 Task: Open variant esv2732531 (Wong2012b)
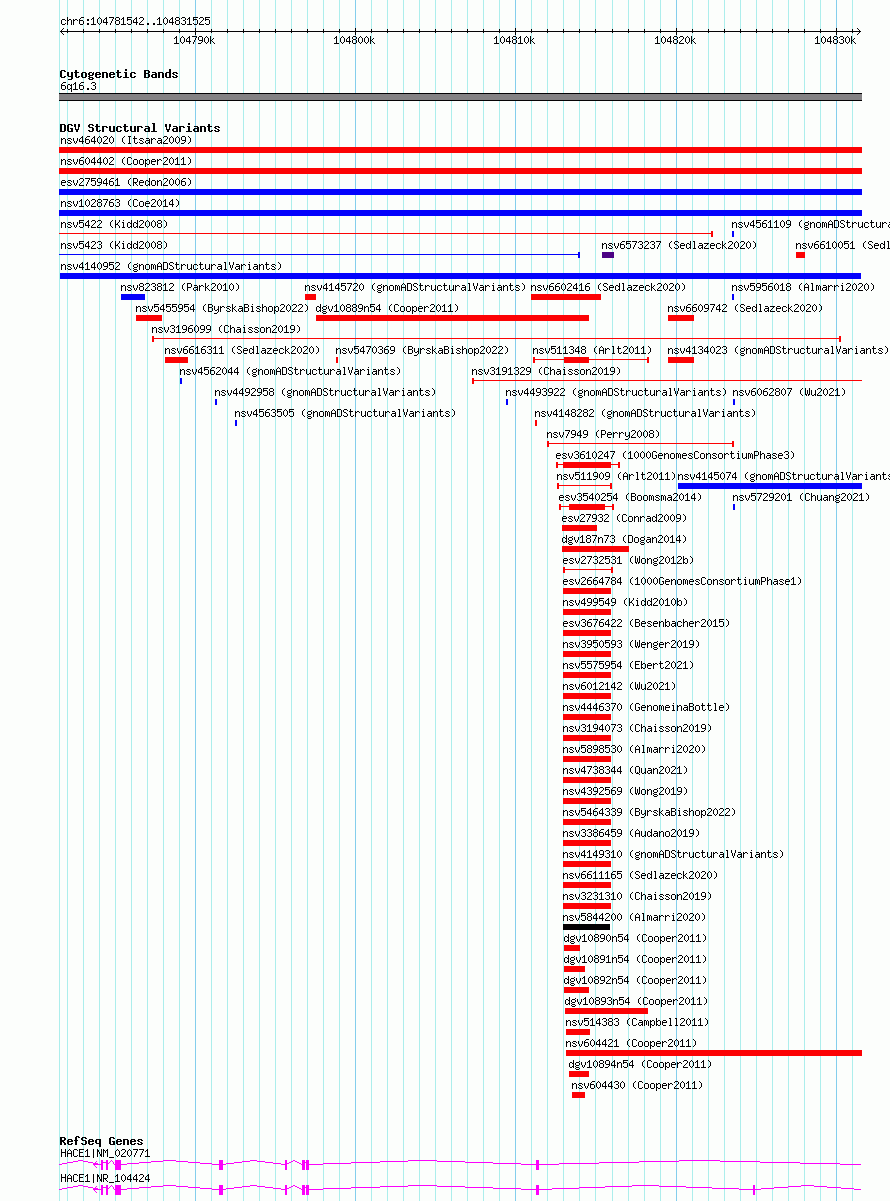628,560
